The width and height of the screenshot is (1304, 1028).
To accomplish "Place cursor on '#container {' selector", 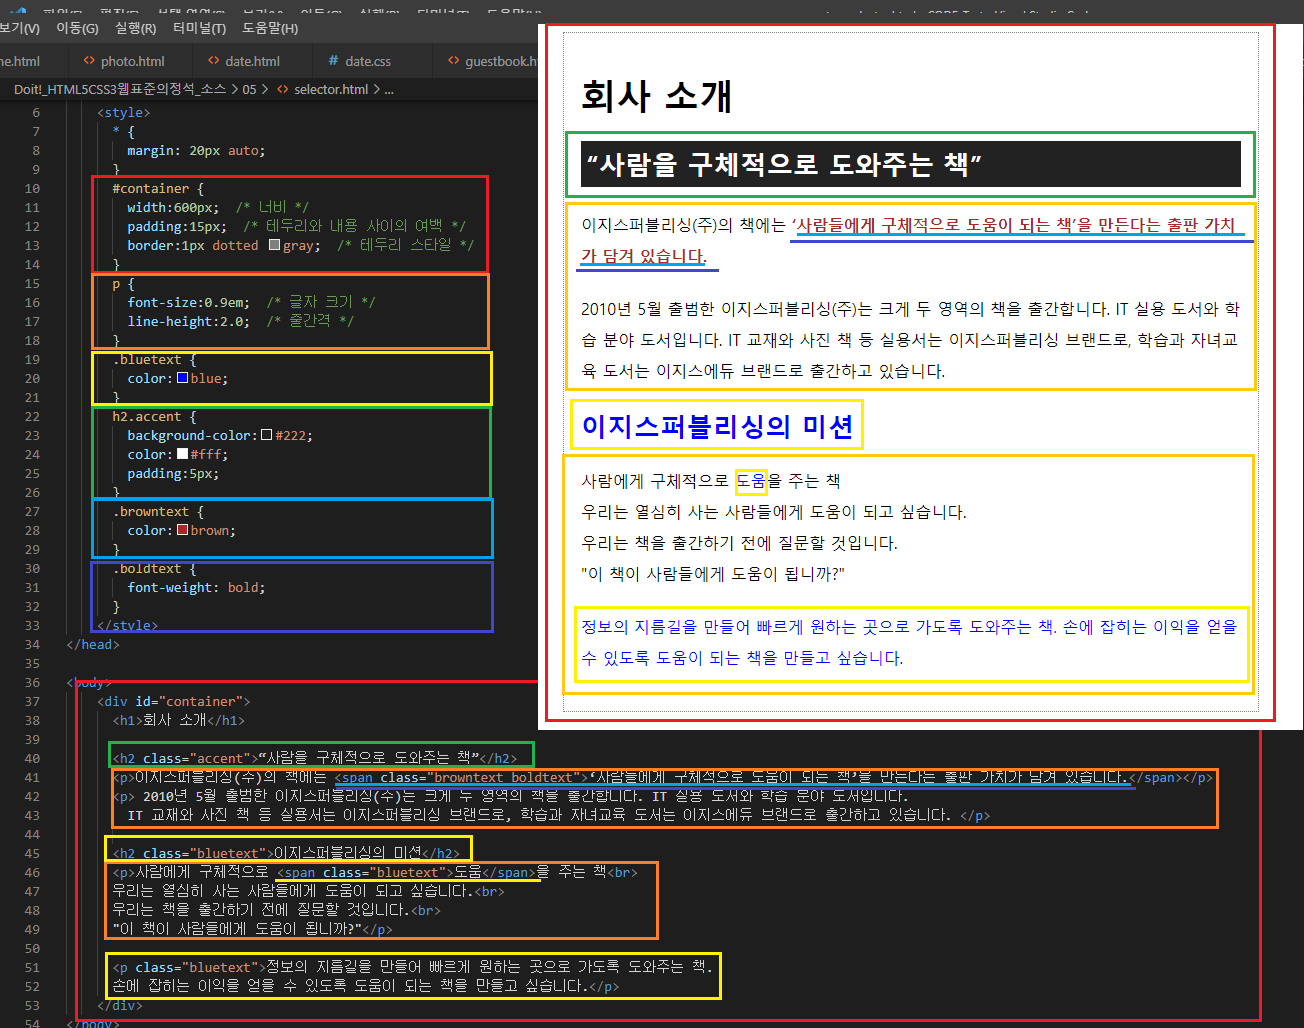I will point(157,188).
